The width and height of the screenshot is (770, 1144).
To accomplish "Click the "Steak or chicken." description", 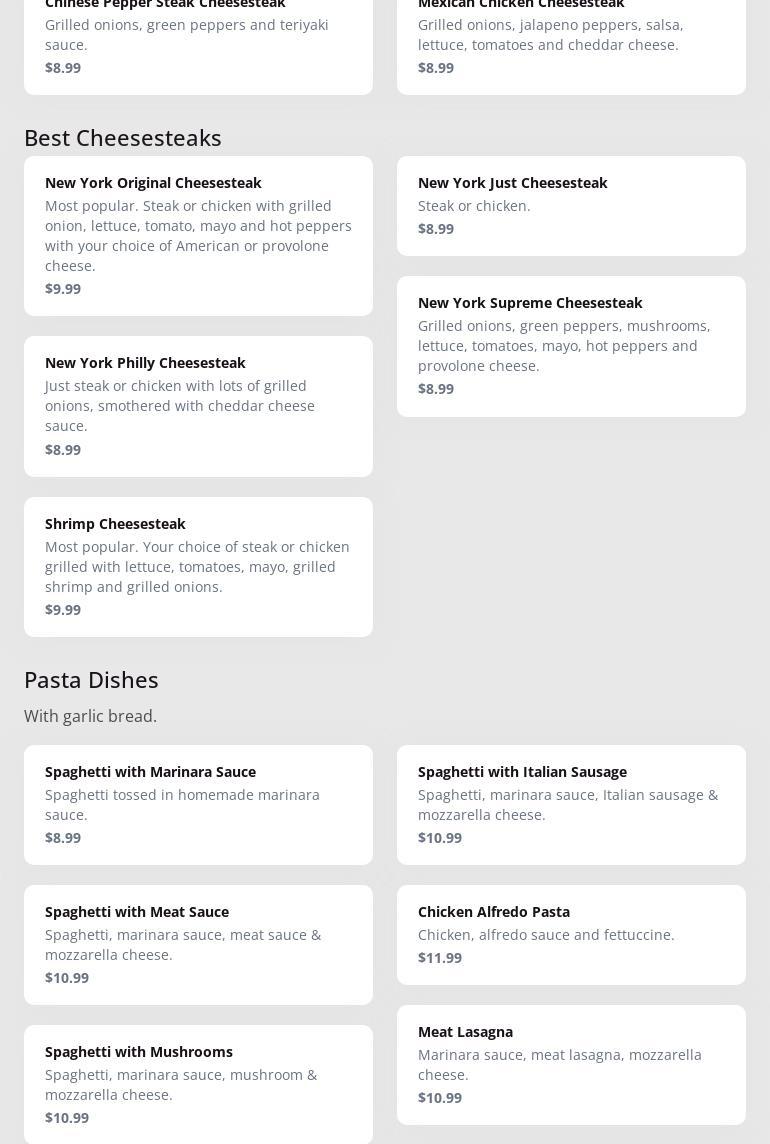I will click(474, 205).
